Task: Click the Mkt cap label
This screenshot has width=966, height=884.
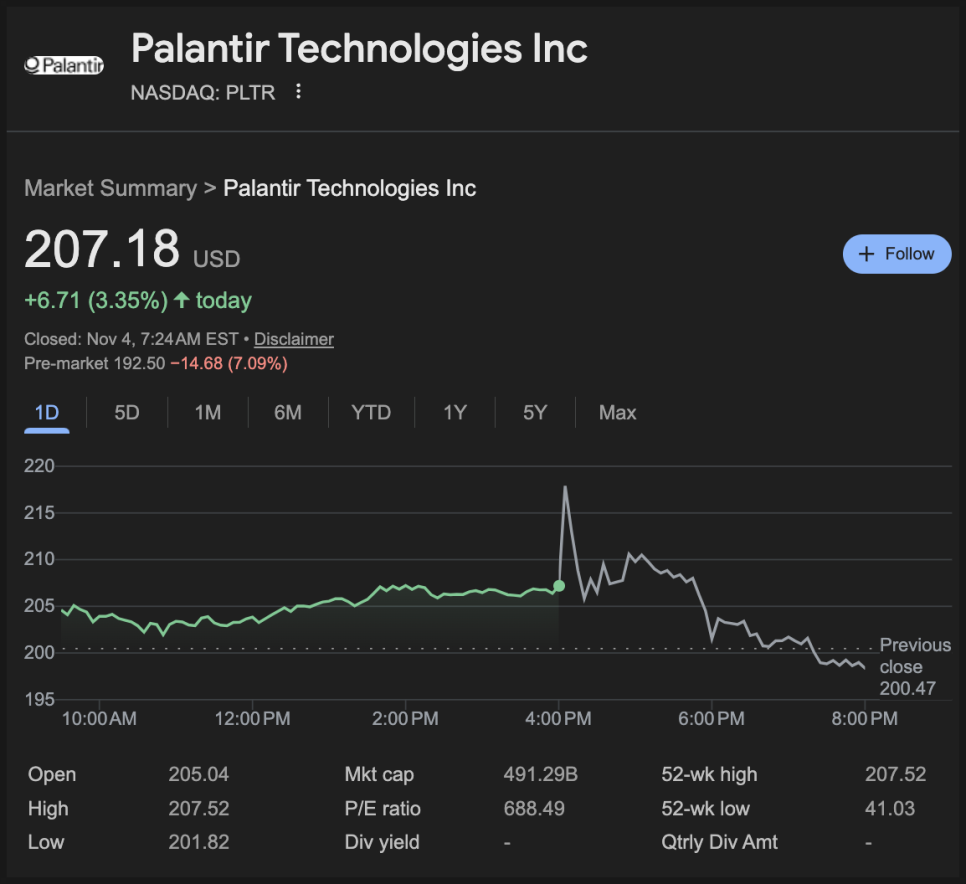Action: (379, 775)
